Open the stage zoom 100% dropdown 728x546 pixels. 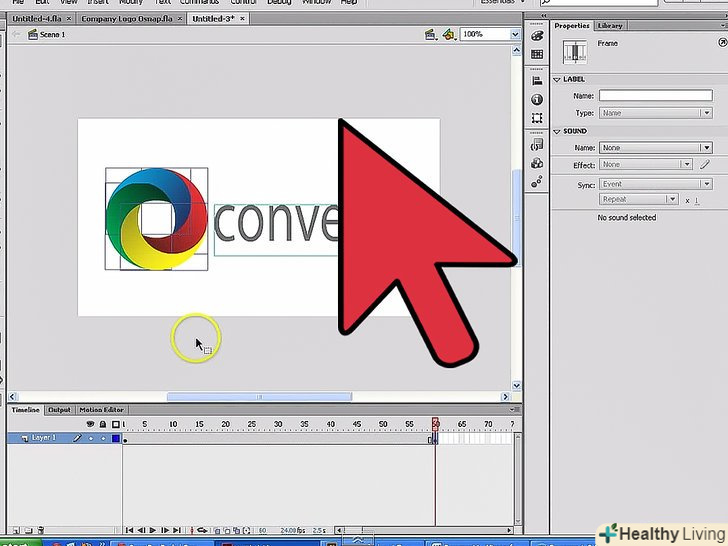515,34
